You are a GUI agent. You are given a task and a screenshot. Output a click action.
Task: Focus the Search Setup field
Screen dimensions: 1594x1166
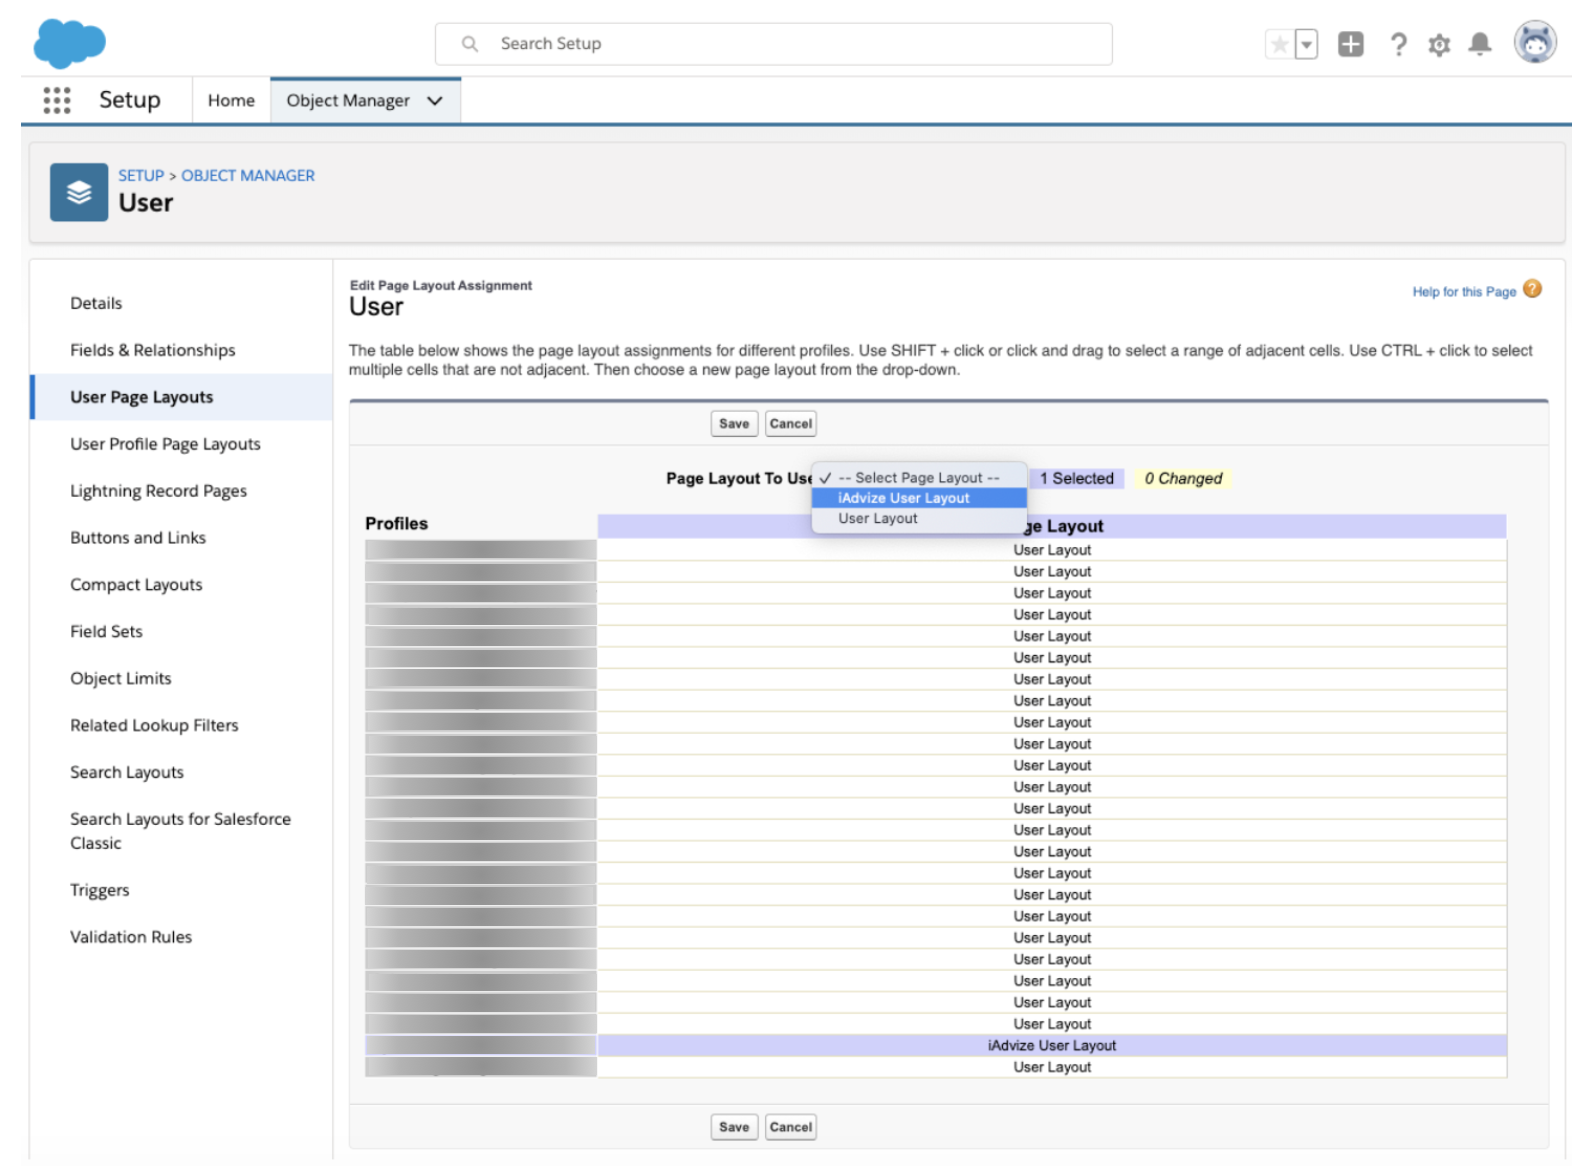[x=773, y=44]
